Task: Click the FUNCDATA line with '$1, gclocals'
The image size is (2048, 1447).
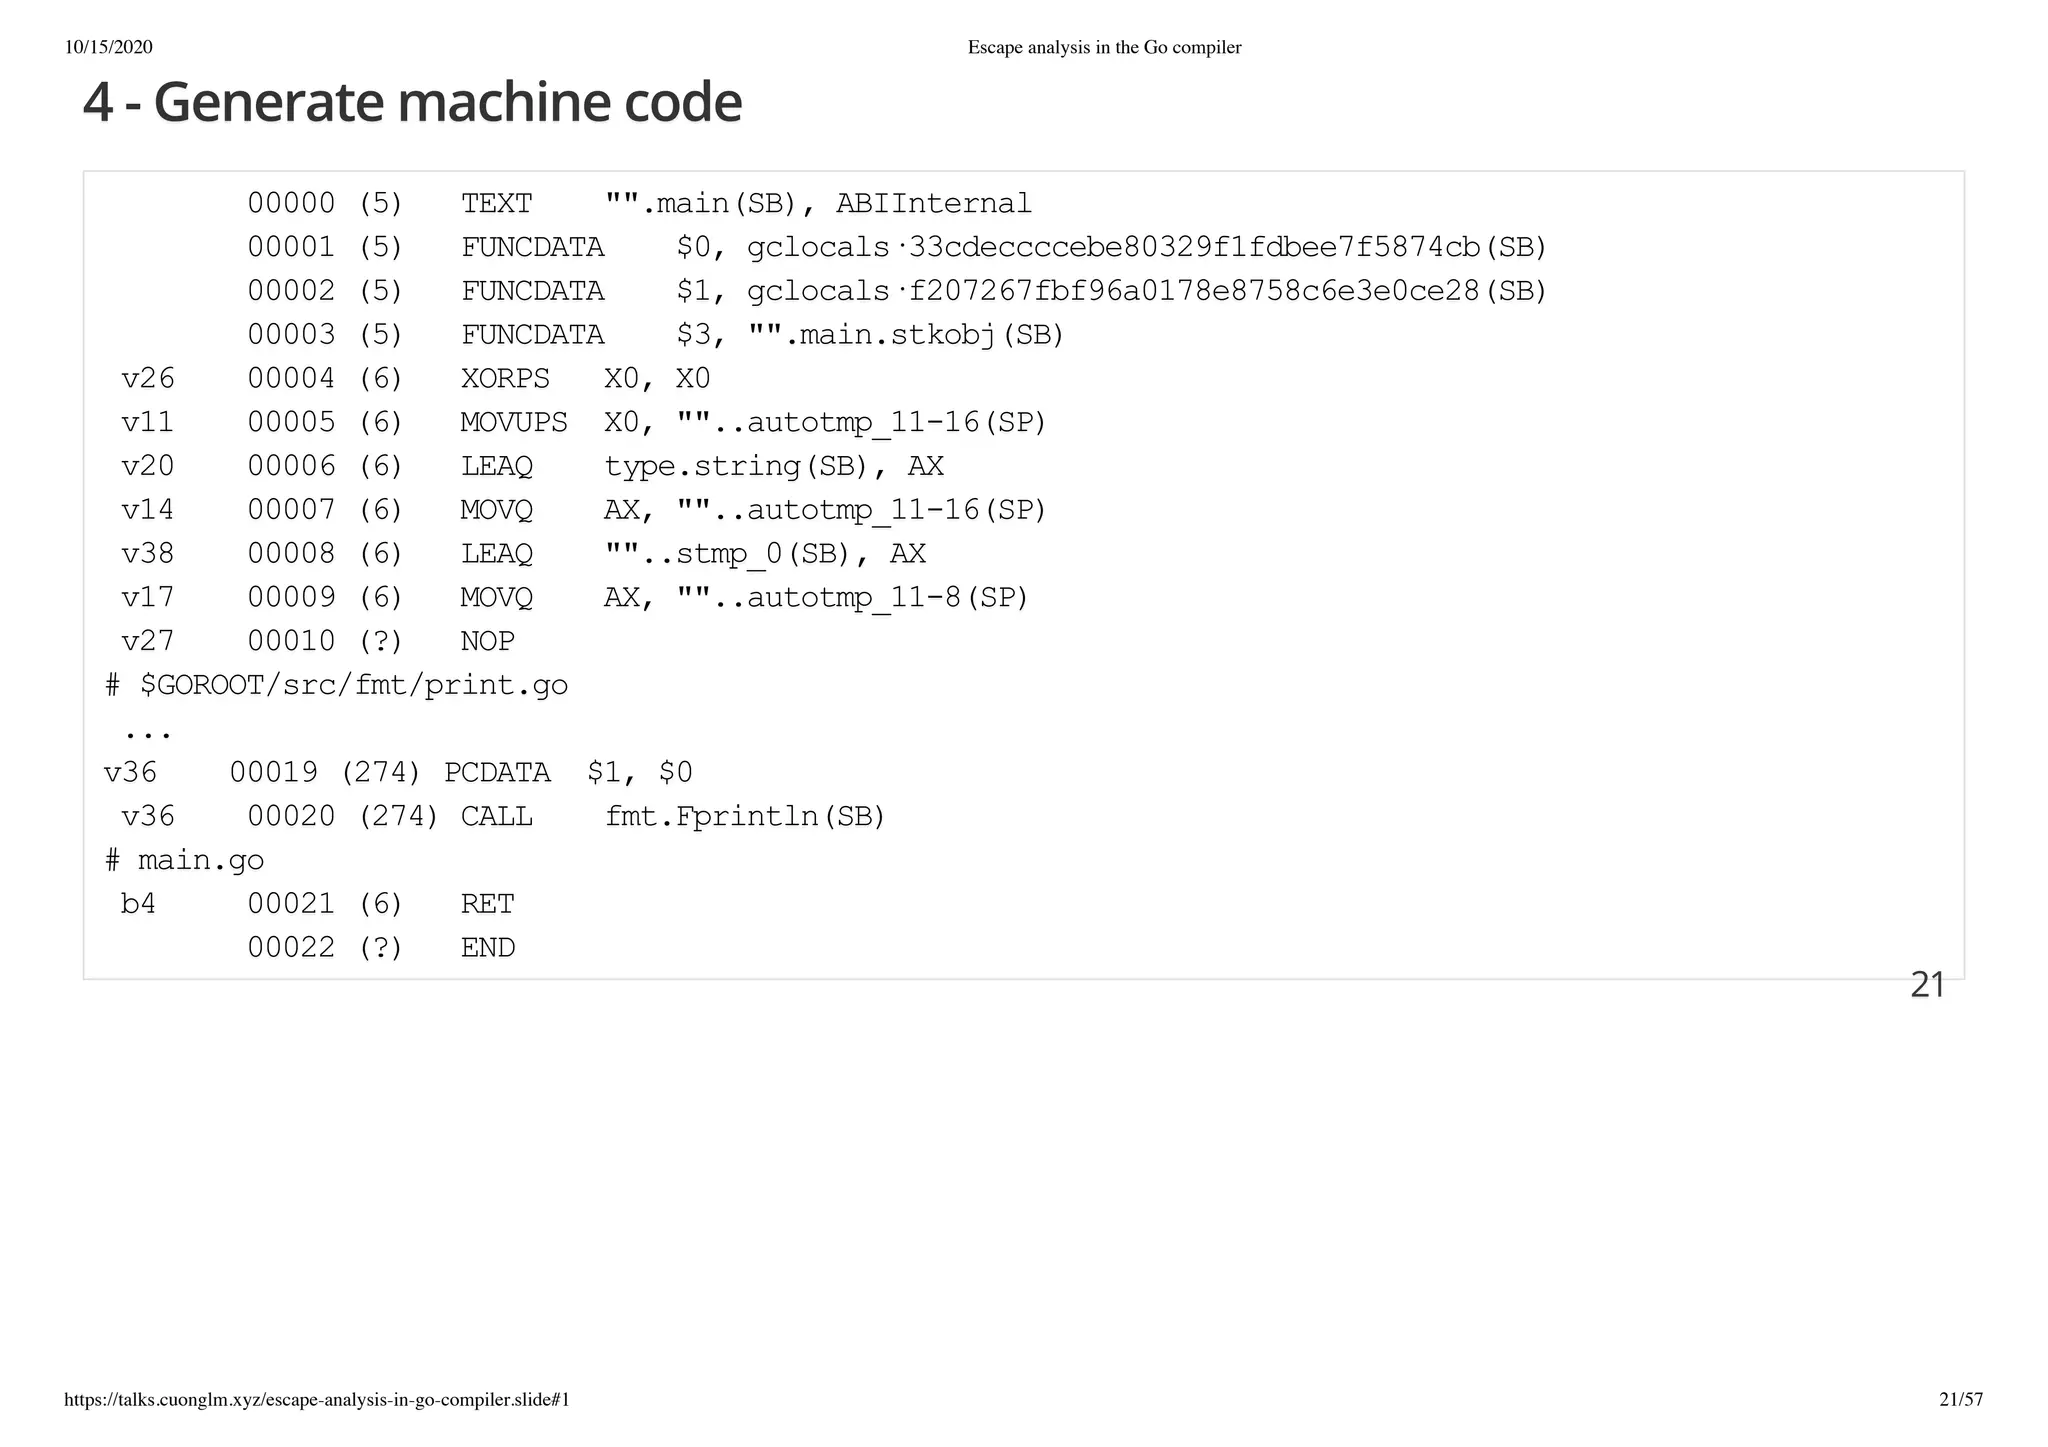Action: [897, 291]
